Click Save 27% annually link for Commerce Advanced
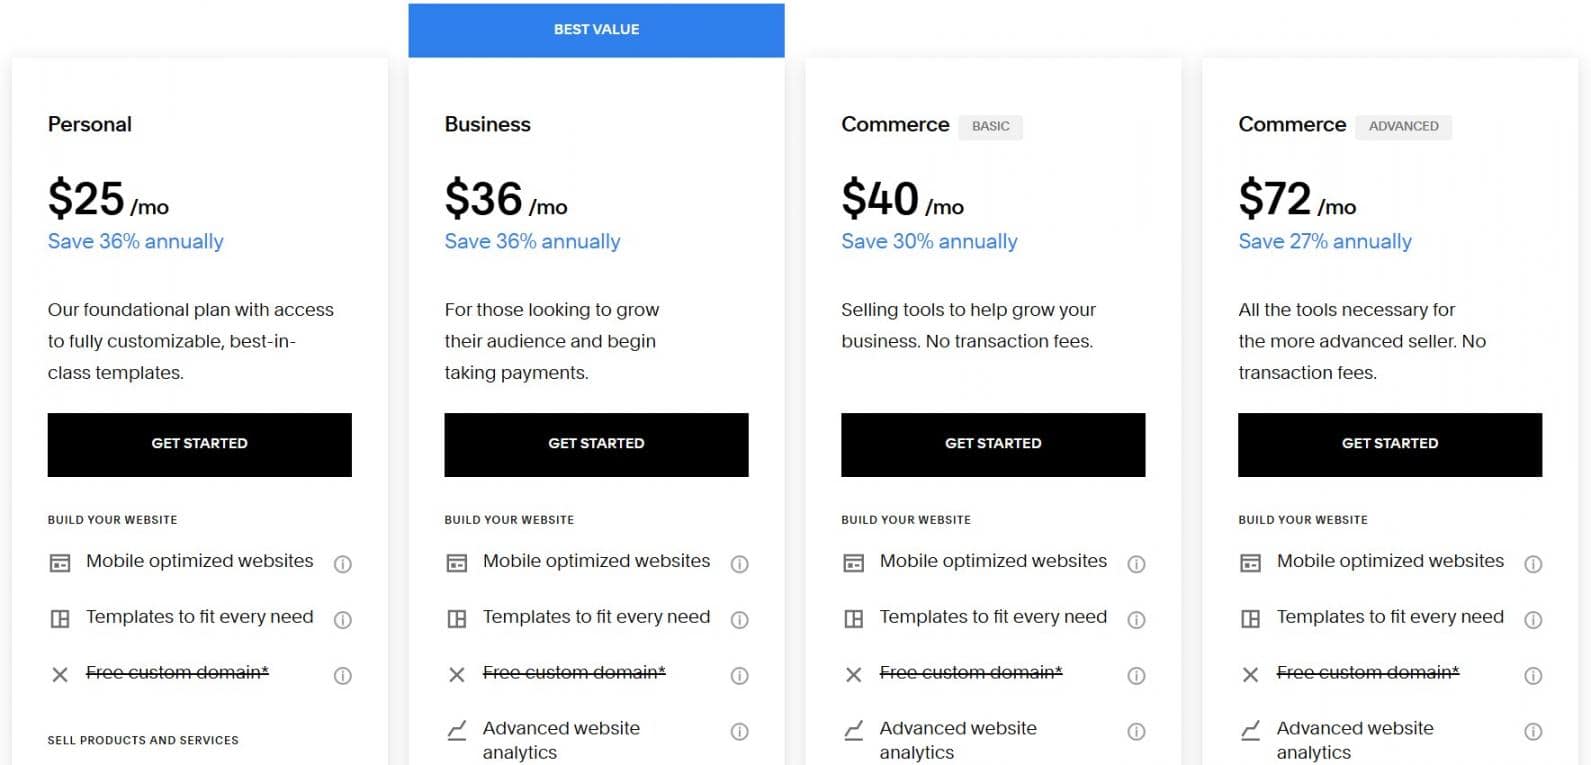Screen dimensions: 1591x765 coord(1325,242)
